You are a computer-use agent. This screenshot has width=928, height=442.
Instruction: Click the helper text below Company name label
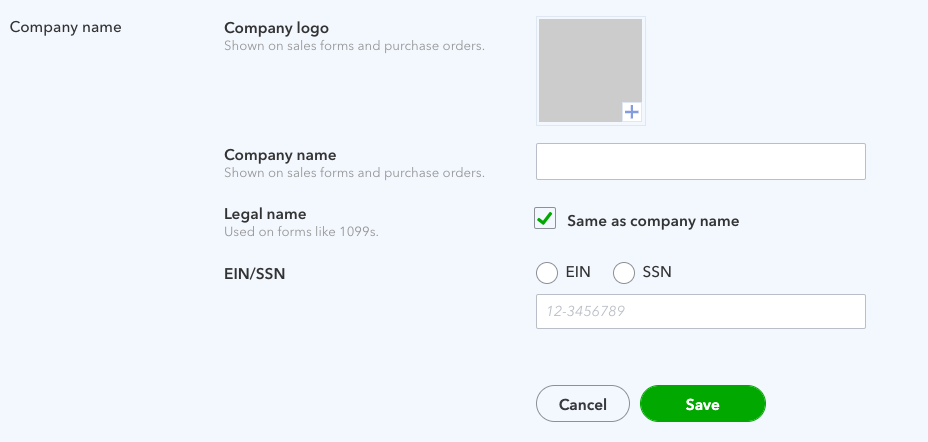(x=354, y=172)
